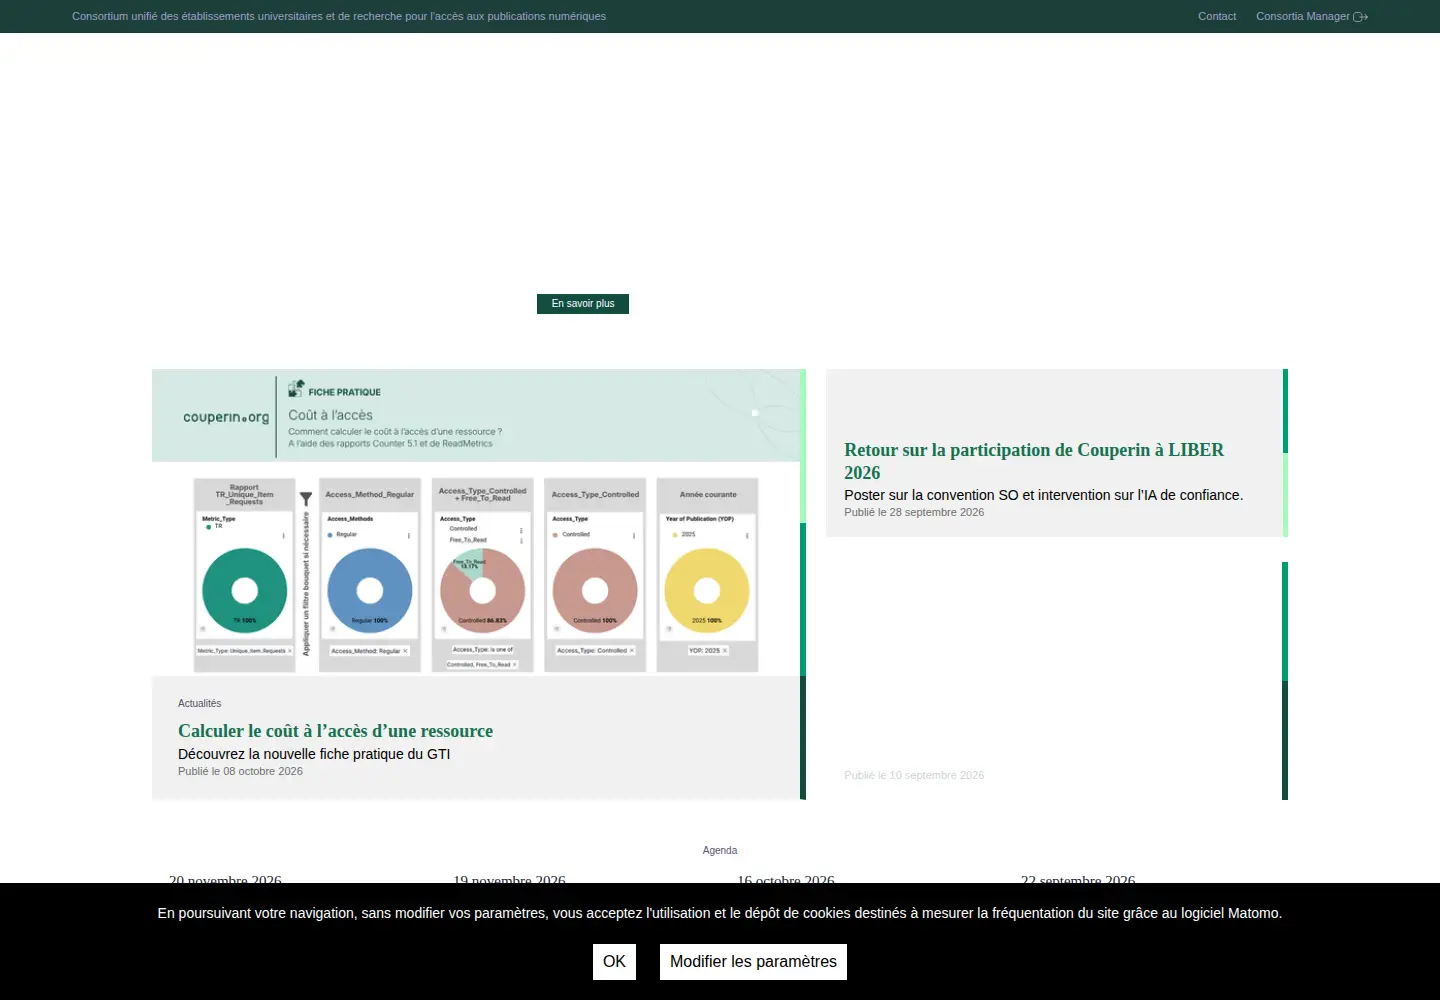Select agenda date '20 novembre 2026'
The image size is (1440, 1000).
(225, 879)
